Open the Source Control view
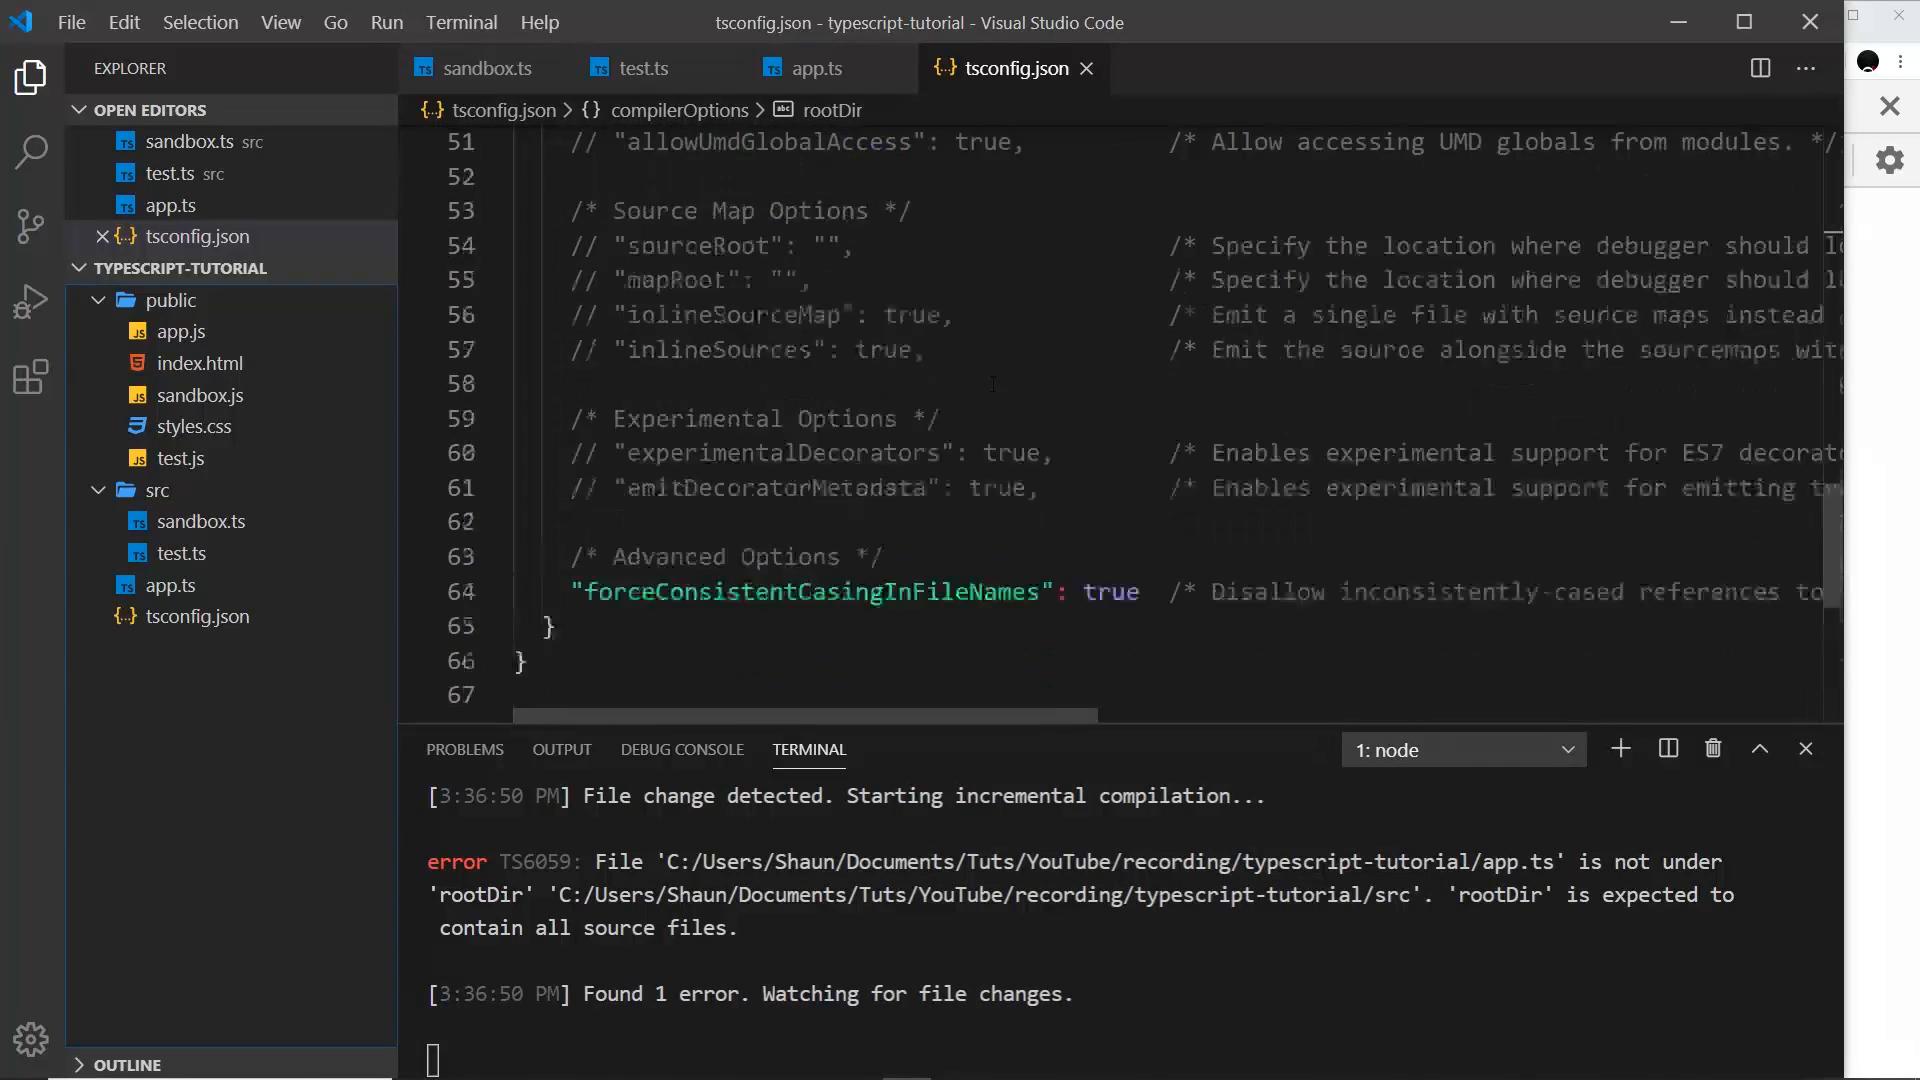The image size is (1920, 1080). pos(31,226)
